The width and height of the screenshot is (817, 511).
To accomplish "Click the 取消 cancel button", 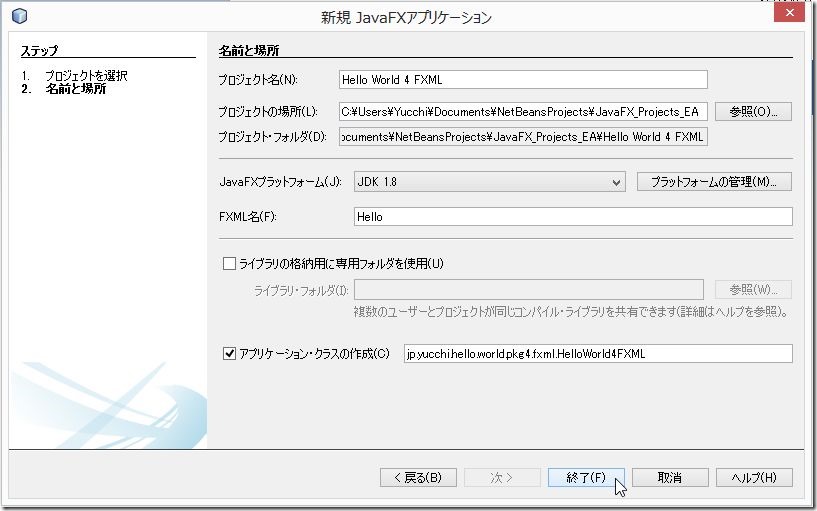I will (x=670, y=477).
